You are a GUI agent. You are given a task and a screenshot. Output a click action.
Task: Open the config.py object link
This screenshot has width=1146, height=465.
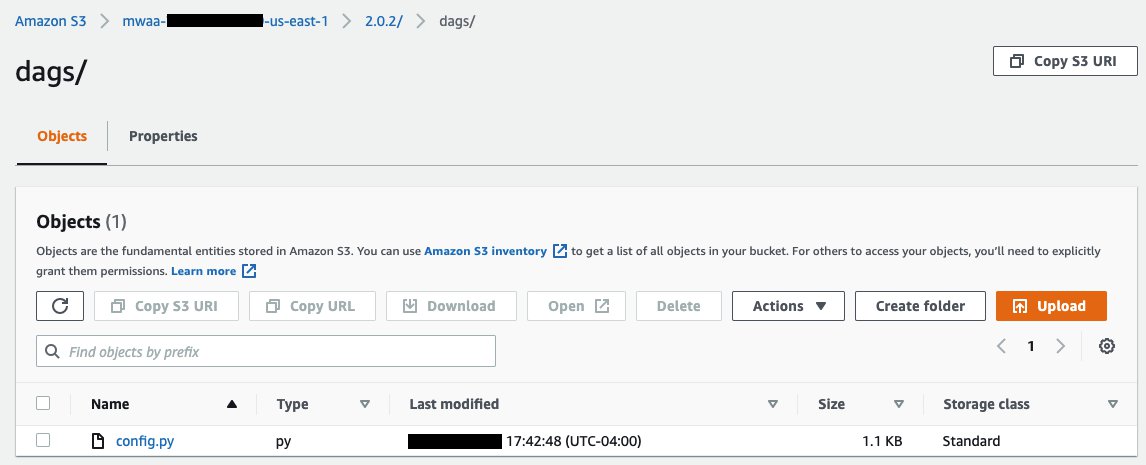pos(145,441)
